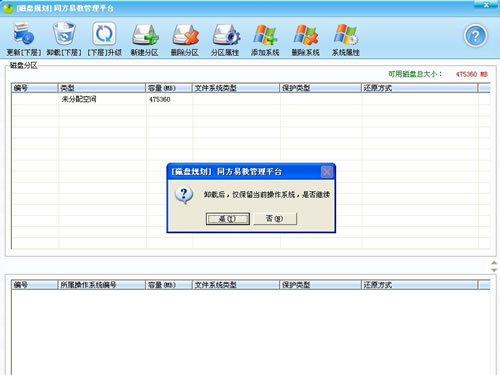
Task: Close the 磁盘规划 confirmation dialog
Action: (327, 172)
